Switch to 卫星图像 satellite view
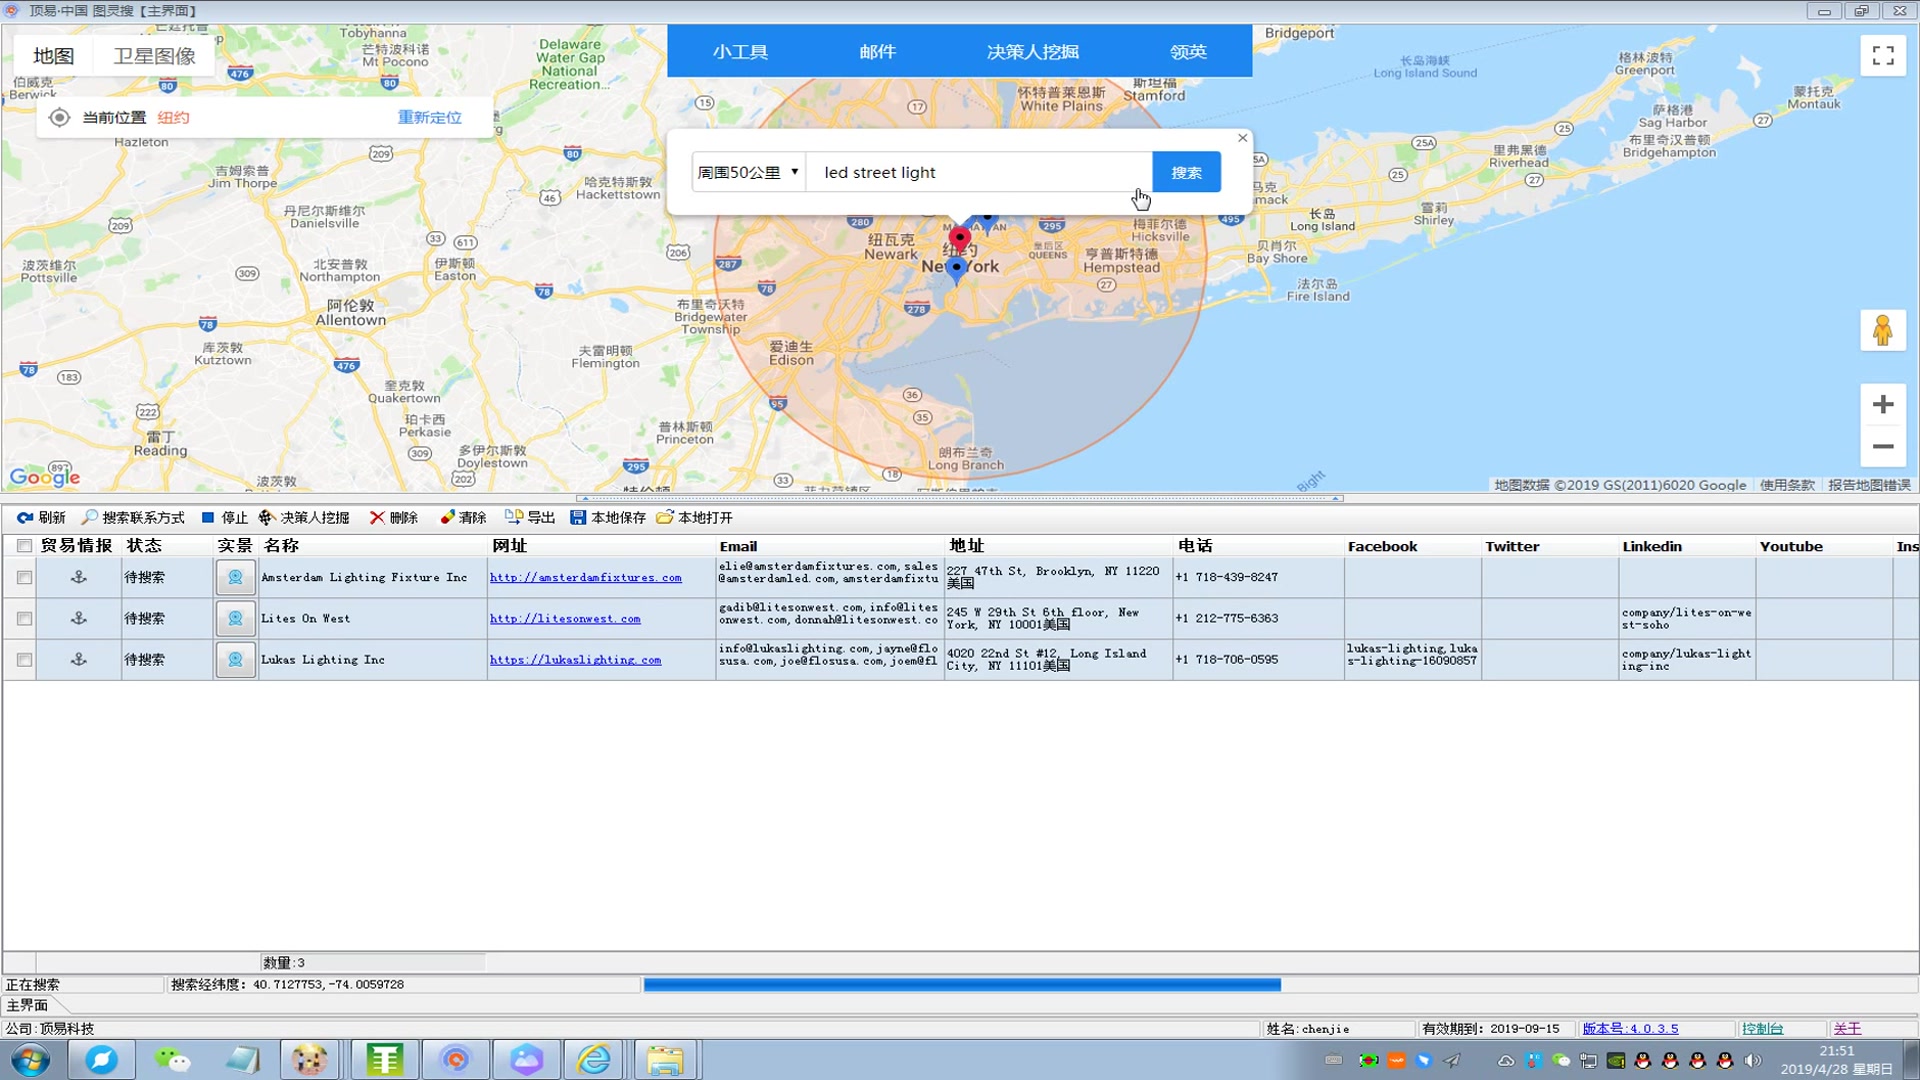The width and height of the screenshot is (1920, 1080). point(154,56)
